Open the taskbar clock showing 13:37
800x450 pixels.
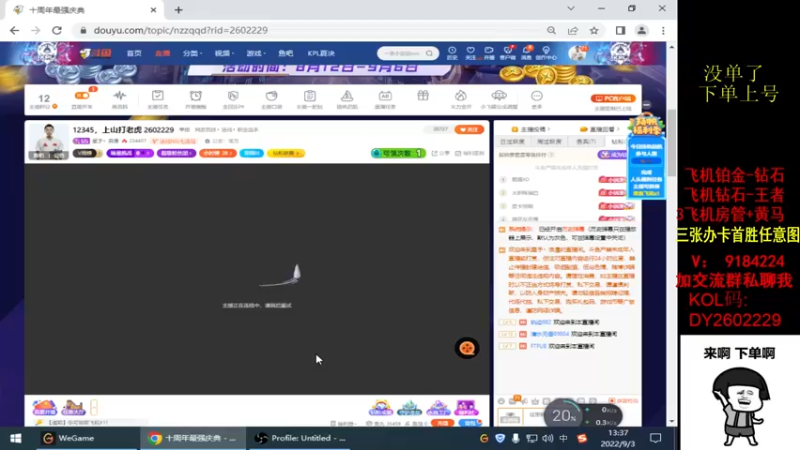618,438
